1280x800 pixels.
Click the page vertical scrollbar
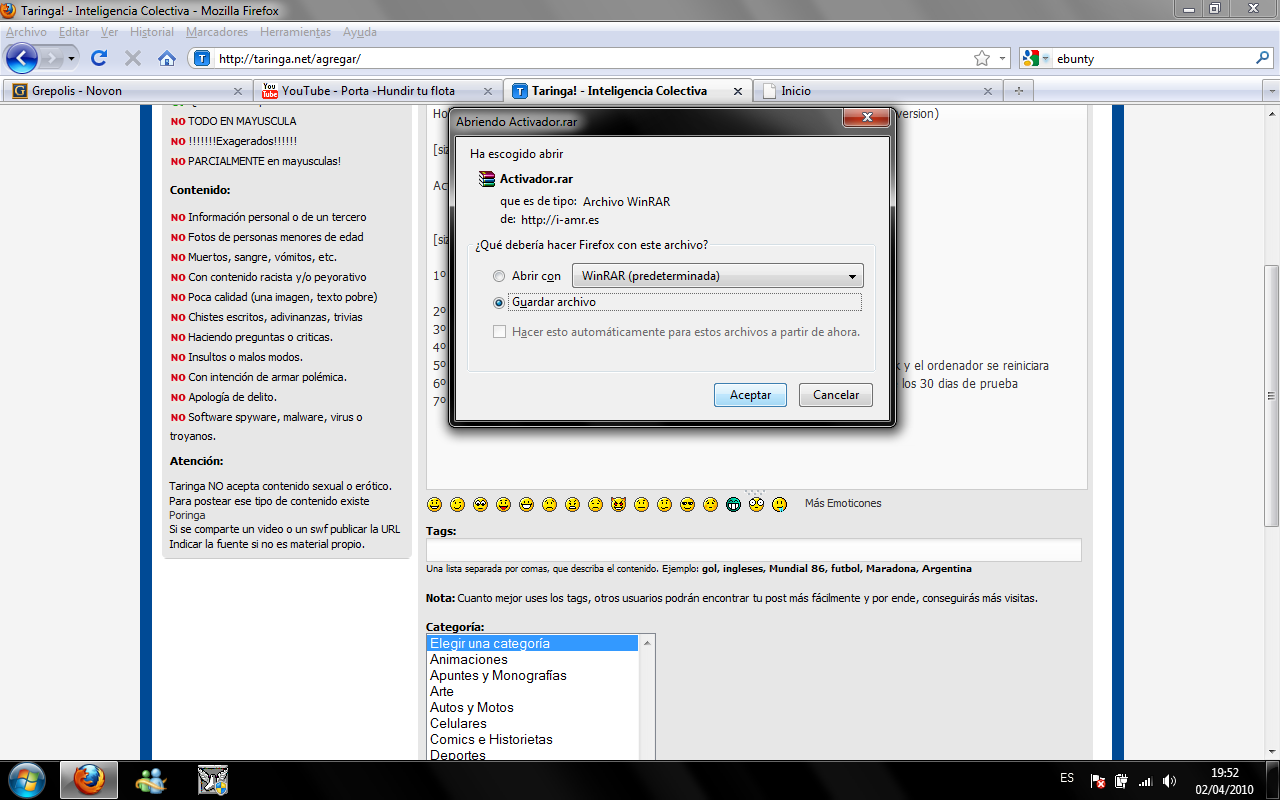(x=1271, y=395)
